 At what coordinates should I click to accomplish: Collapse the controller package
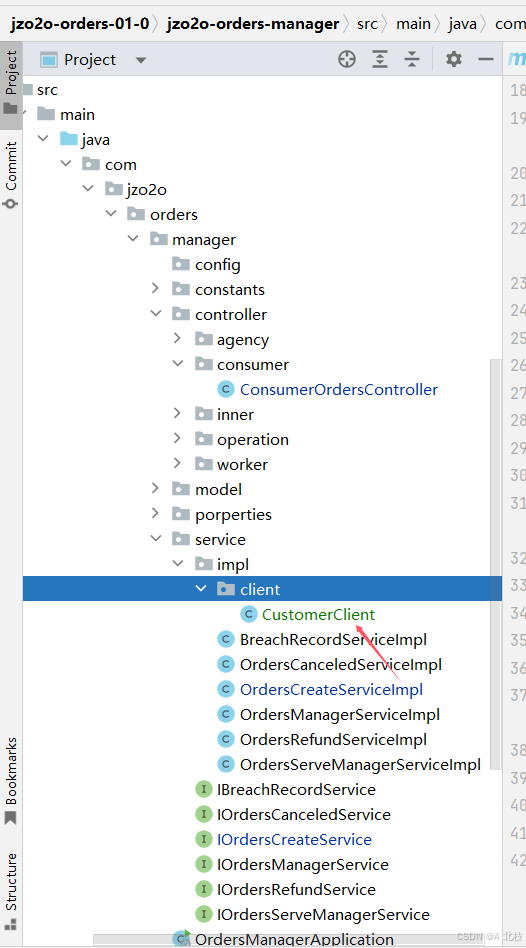tap(155, 313)
